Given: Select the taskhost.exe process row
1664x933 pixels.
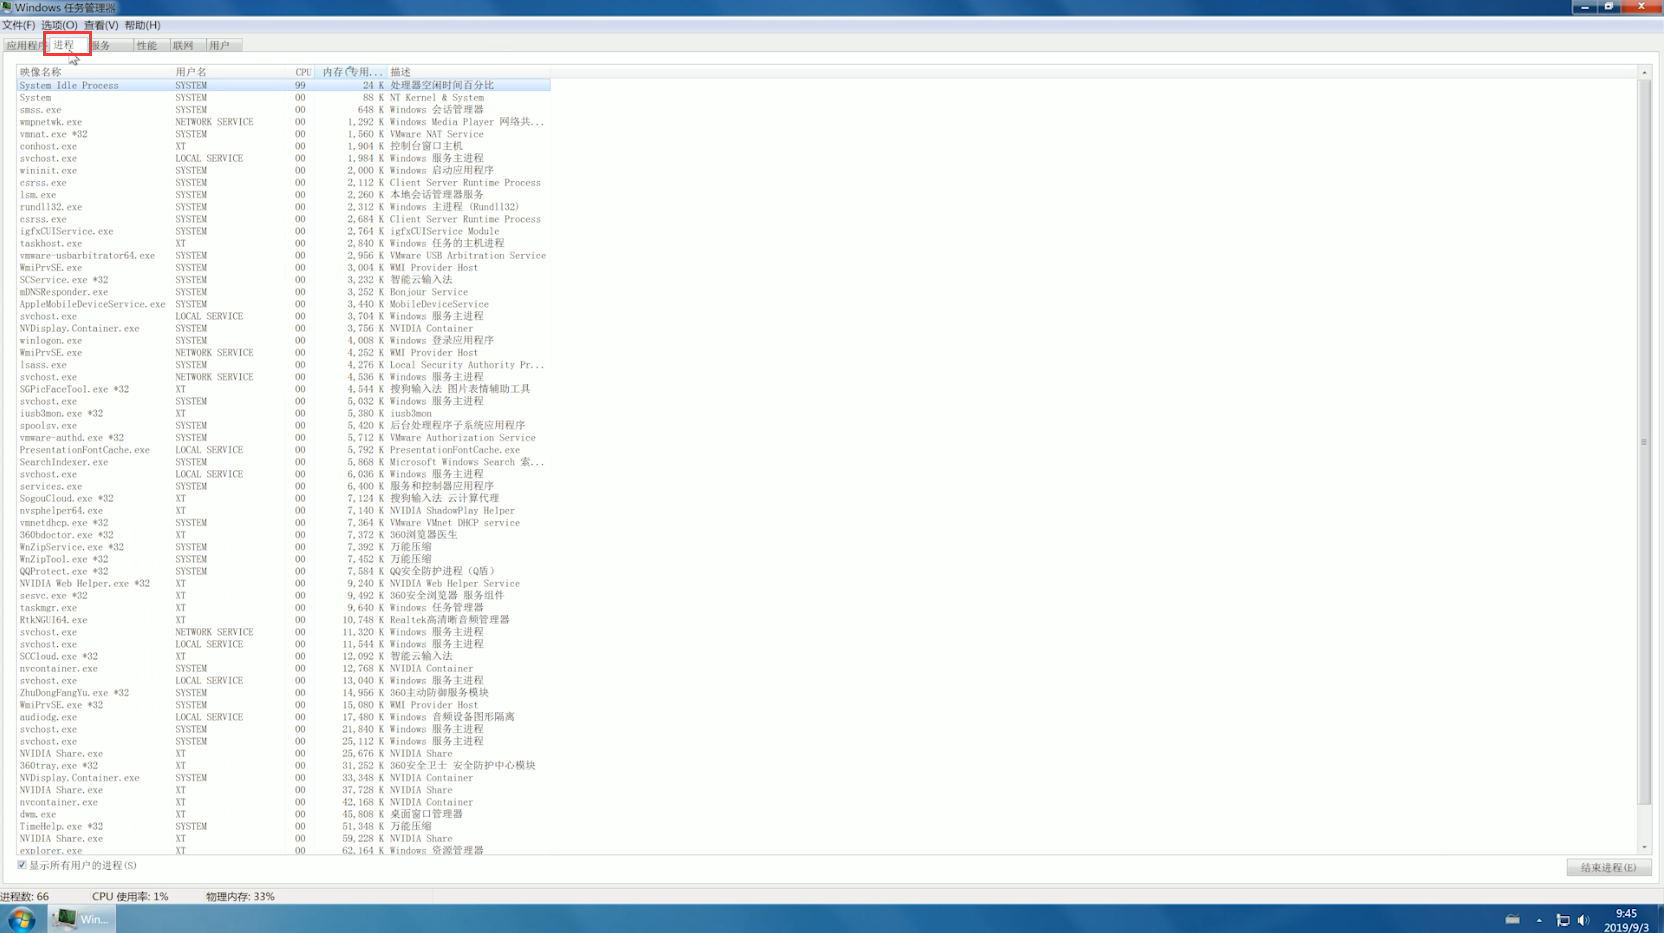Looking at the screenshot, I should pyautogui.click(x=283, y=243).
